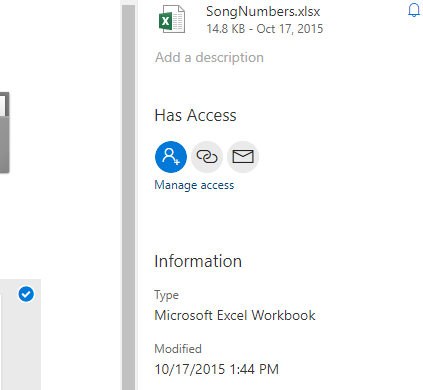Click the Modified label

pyautogui.click(x=178, y=349)
